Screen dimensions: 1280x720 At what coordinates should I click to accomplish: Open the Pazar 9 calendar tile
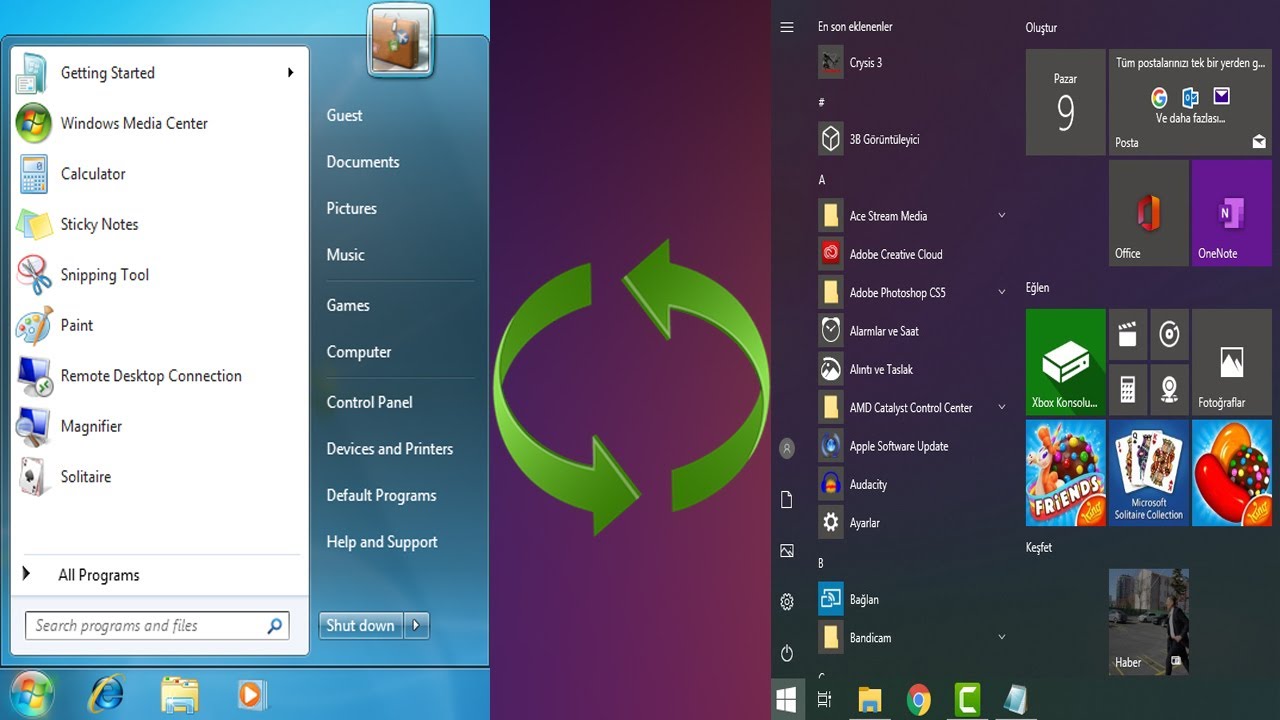pyautogui.click(x=1066, y=102)
